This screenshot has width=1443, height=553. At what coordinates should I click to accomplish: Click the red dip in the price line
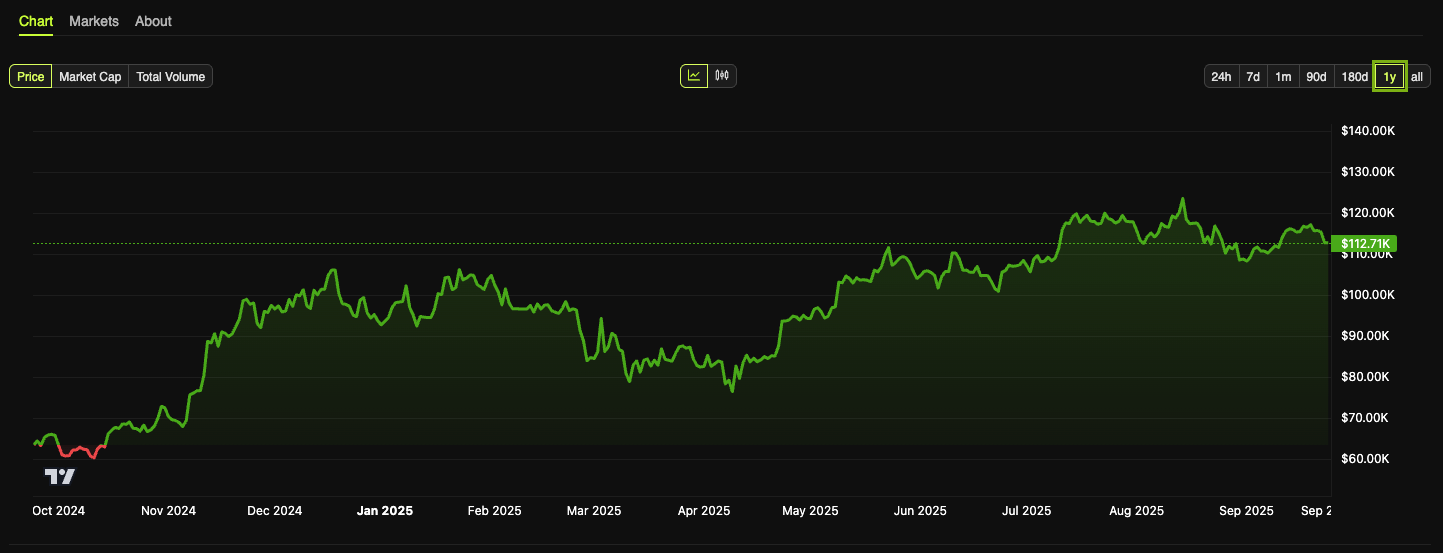pos(80,451)
